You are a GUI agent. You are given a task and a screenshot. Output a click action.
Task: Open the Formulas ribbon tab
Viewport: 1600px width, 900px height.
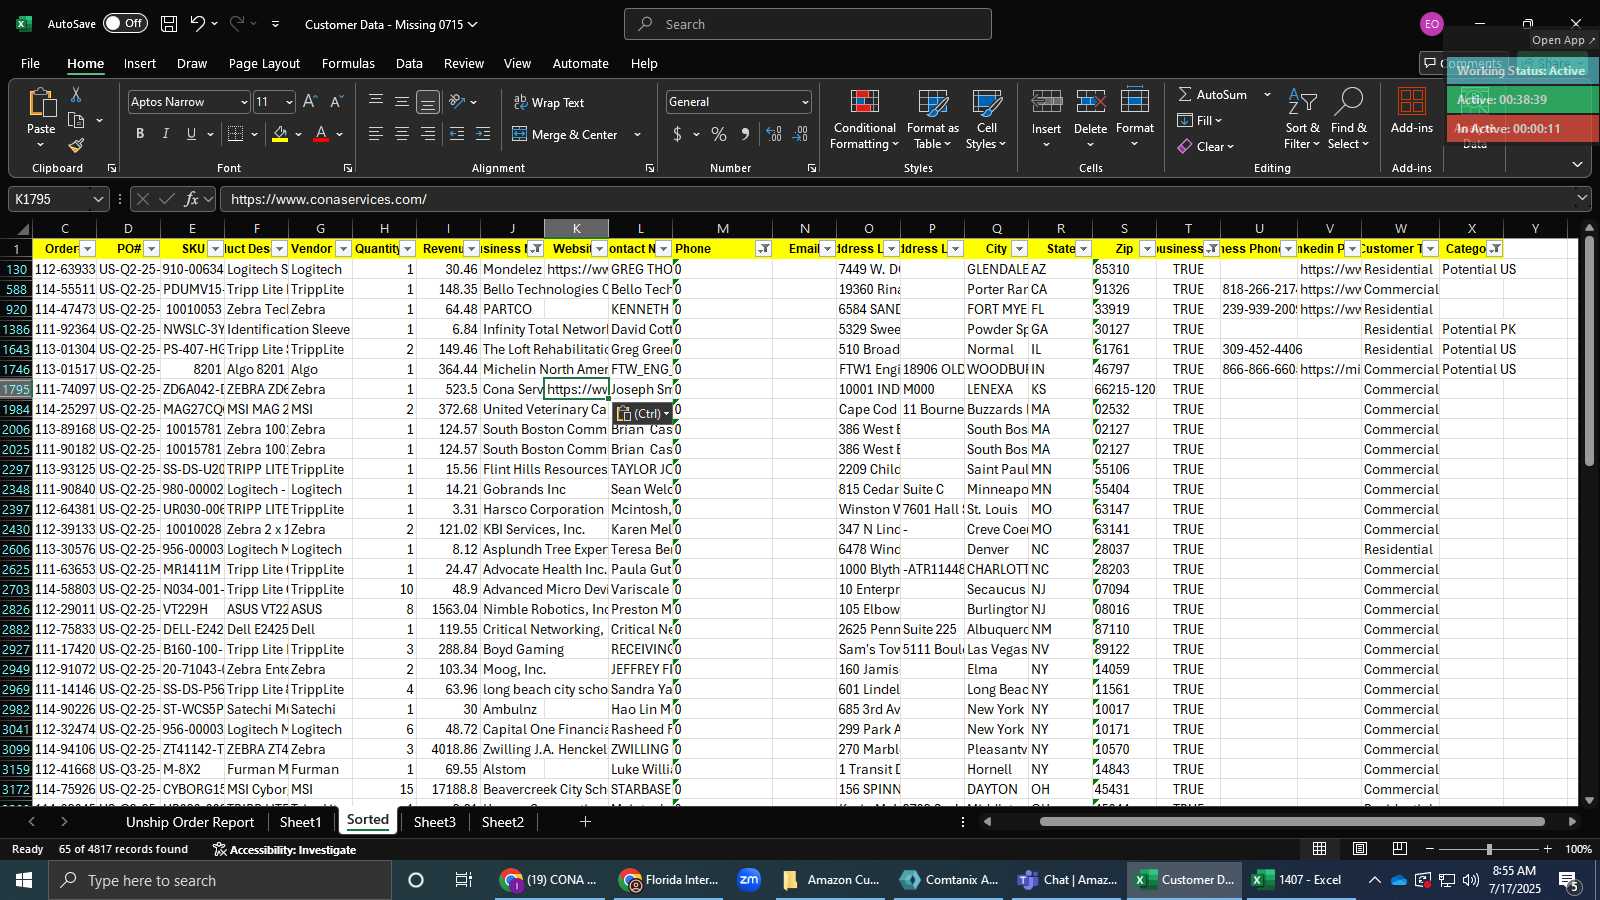click(348, 63)
